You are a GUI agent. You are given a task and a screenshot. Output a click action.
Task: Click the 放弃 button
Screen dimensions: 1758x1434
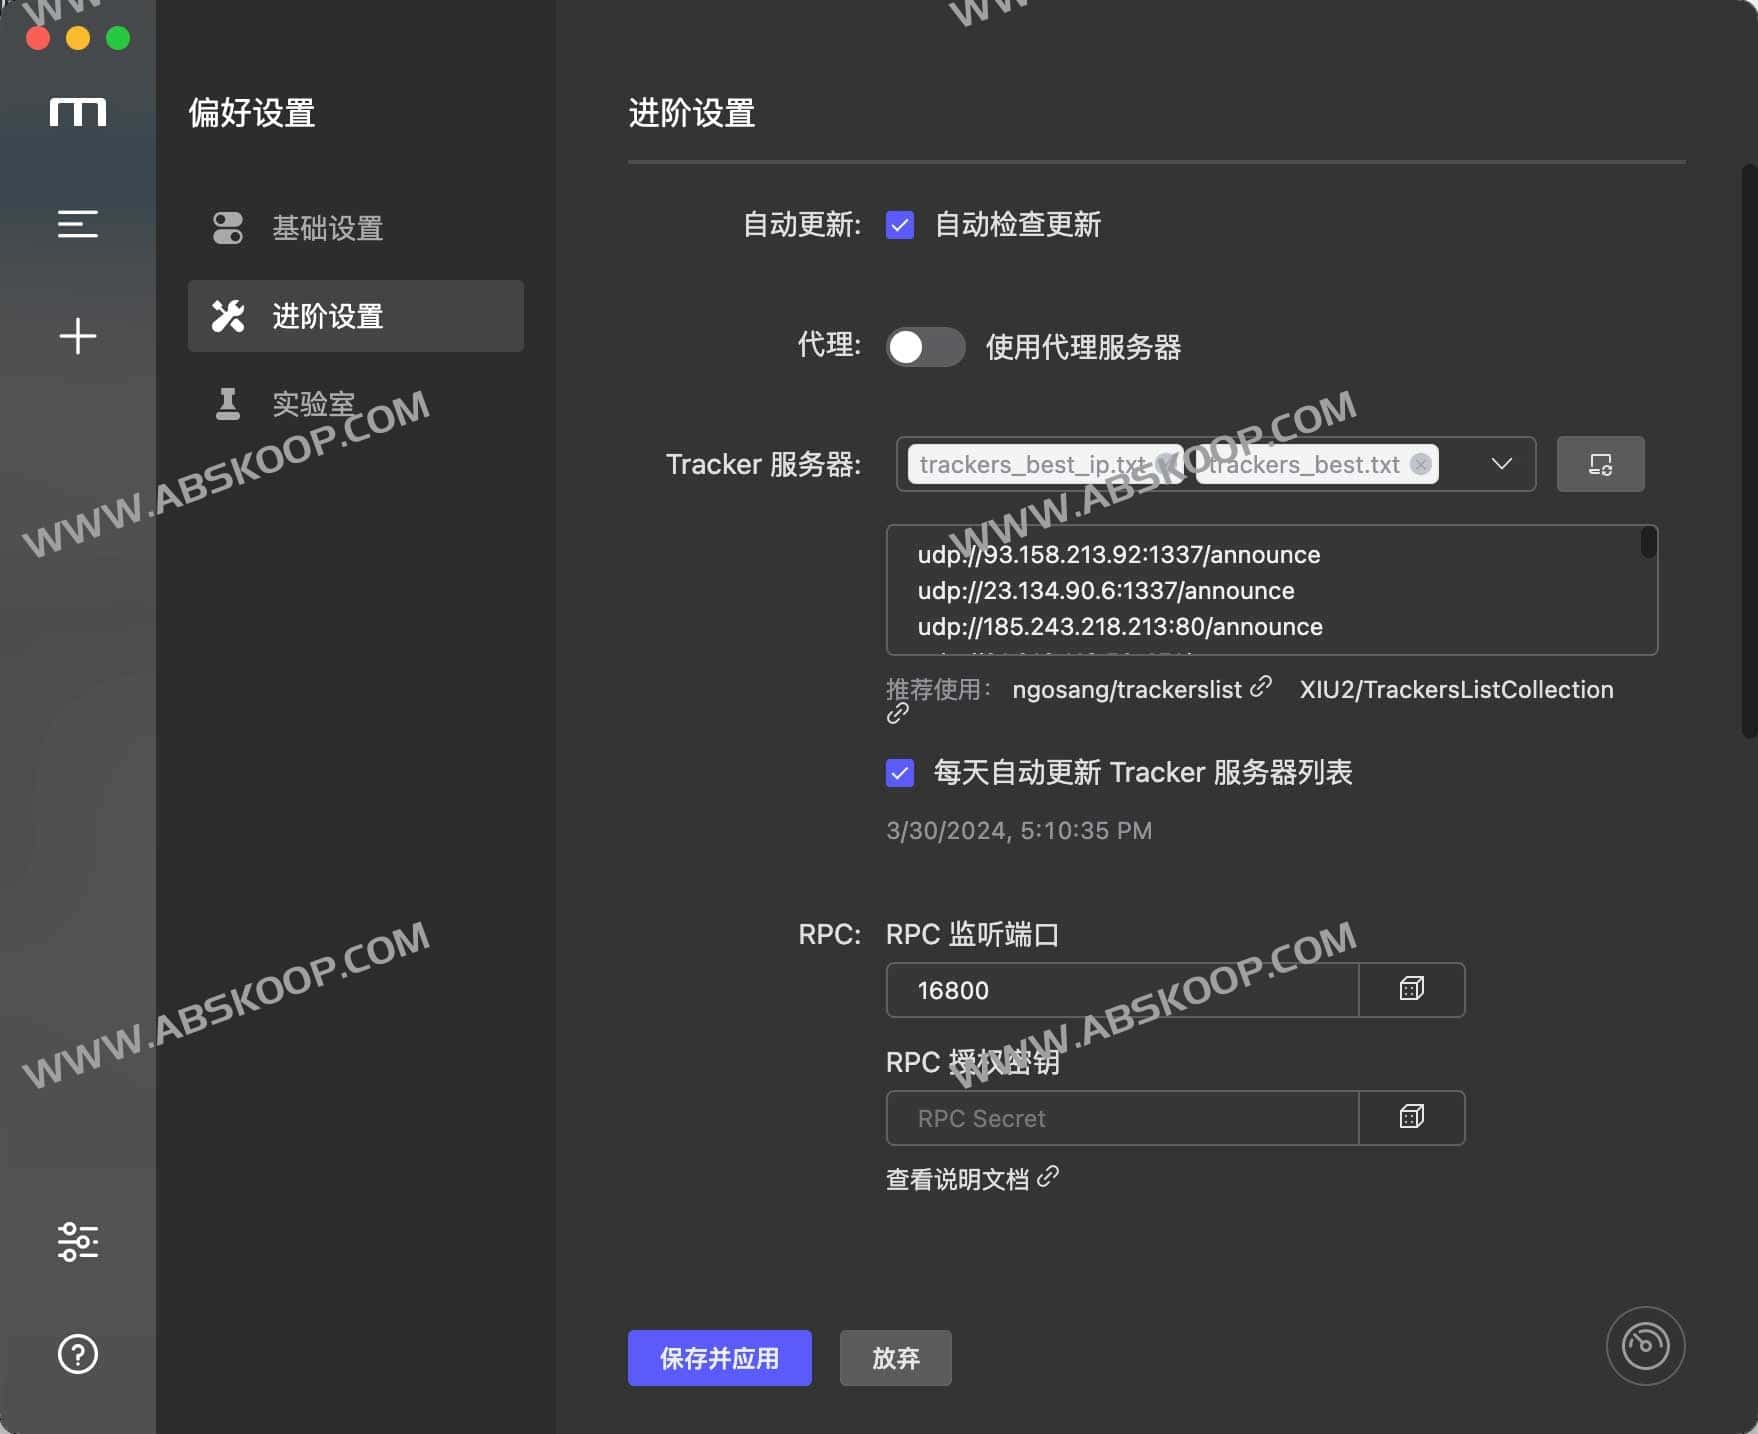894,1358
